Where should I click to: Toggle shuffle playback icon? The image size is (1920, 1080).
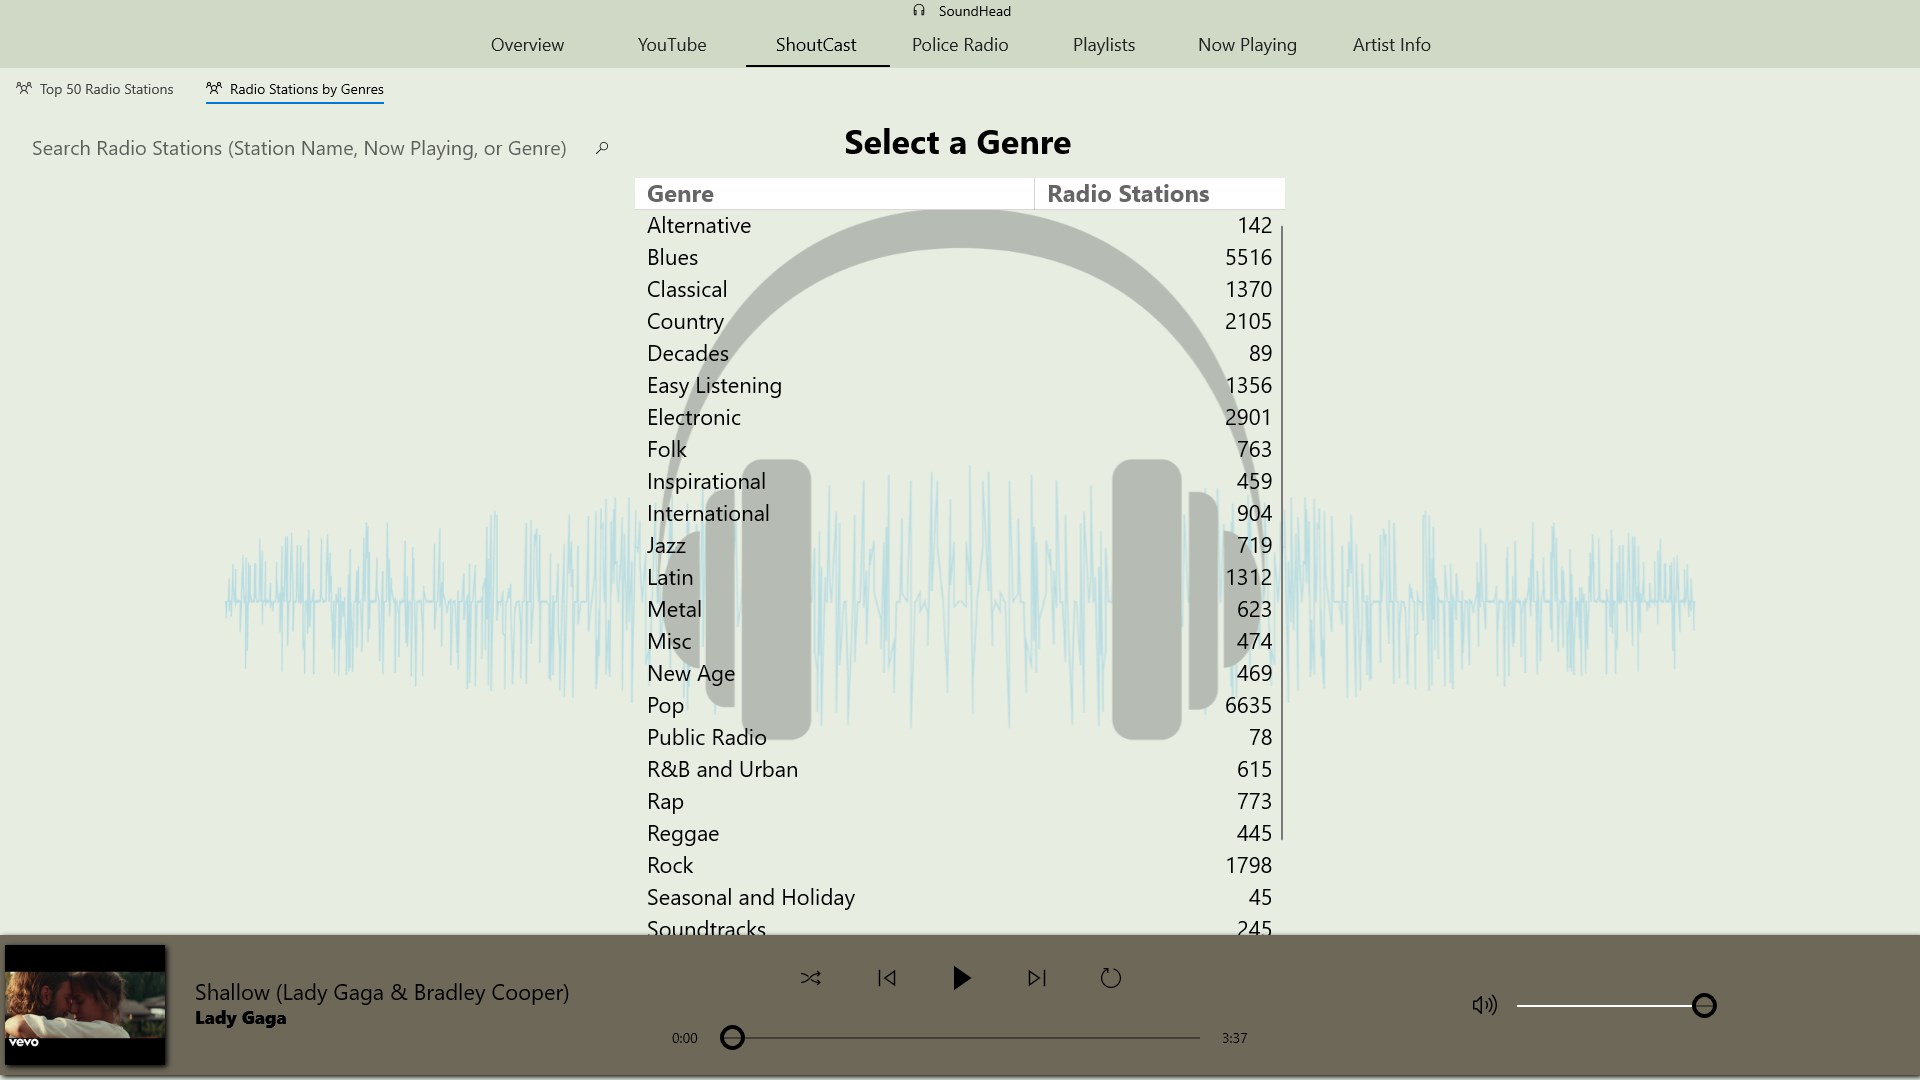[810, 978]
